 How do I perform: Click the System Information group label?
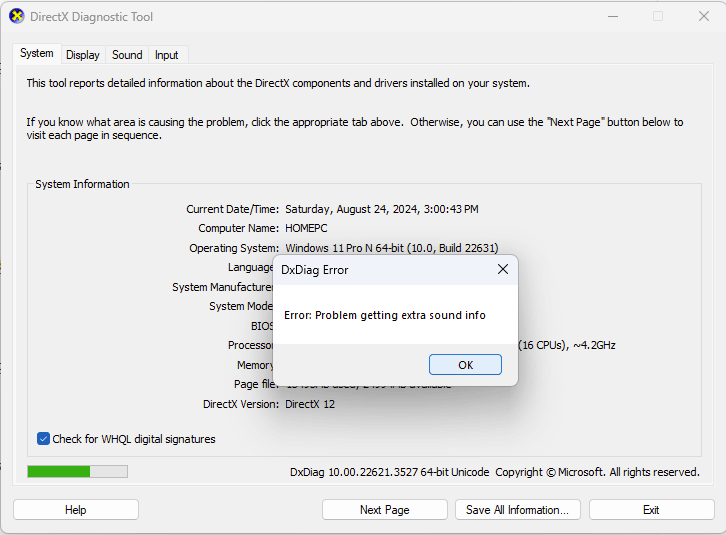(82, 184)
